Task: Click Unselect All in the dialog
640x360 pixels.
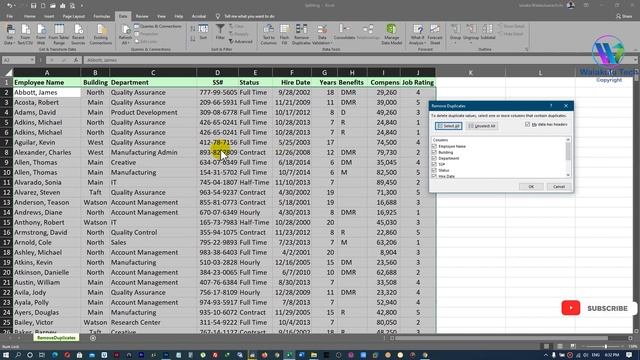Action: click(482, 126)
